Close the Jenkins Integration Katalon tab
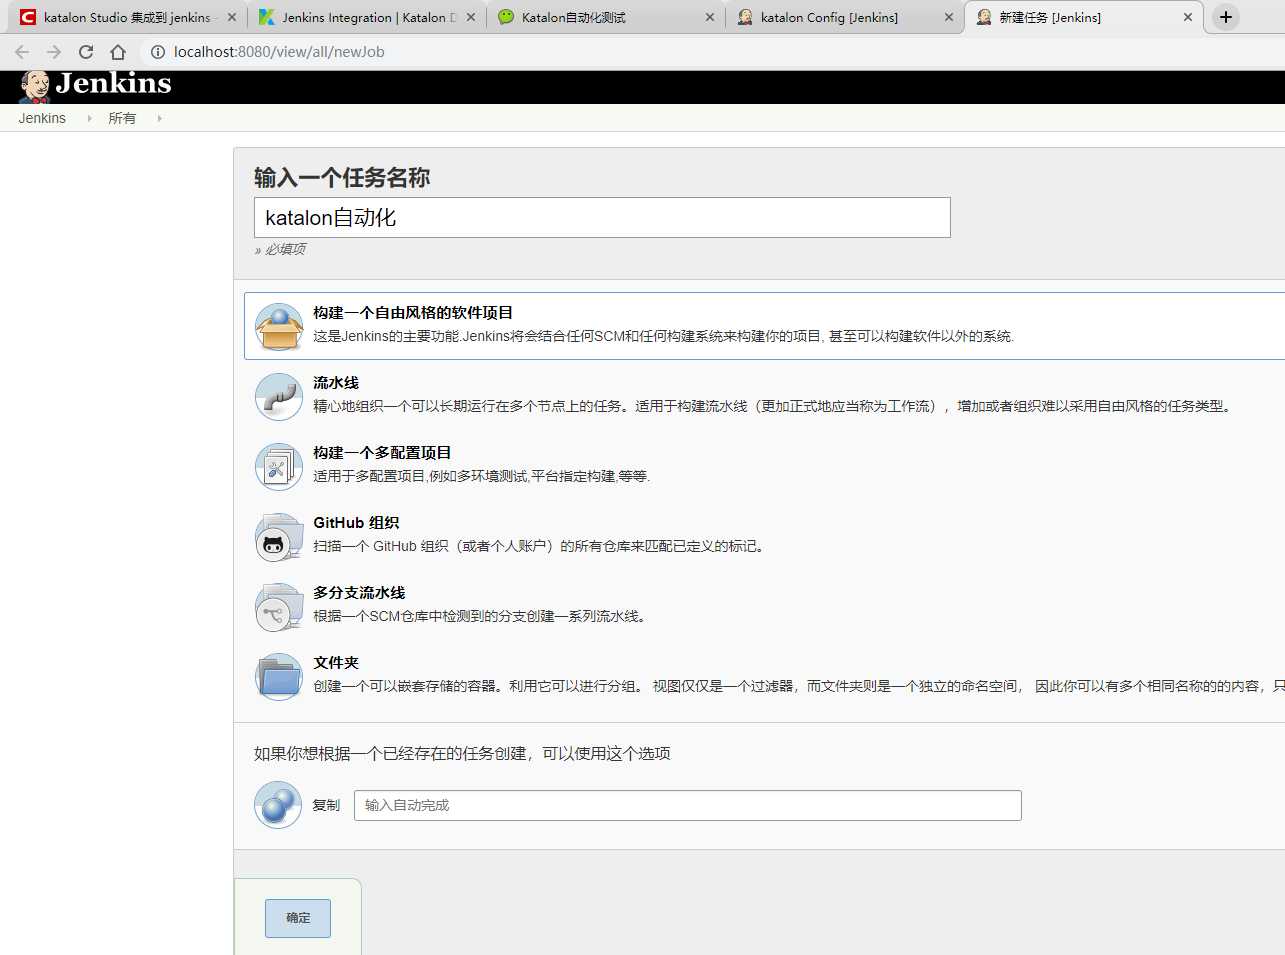Screen dimensions: 1285x955 coord(471,17)
